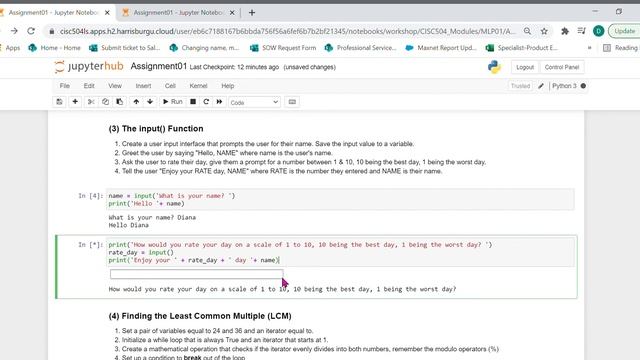Click the browser Update button
This screenshot has width=640, height=360.
pyautogui.click(x=624, y=31)
